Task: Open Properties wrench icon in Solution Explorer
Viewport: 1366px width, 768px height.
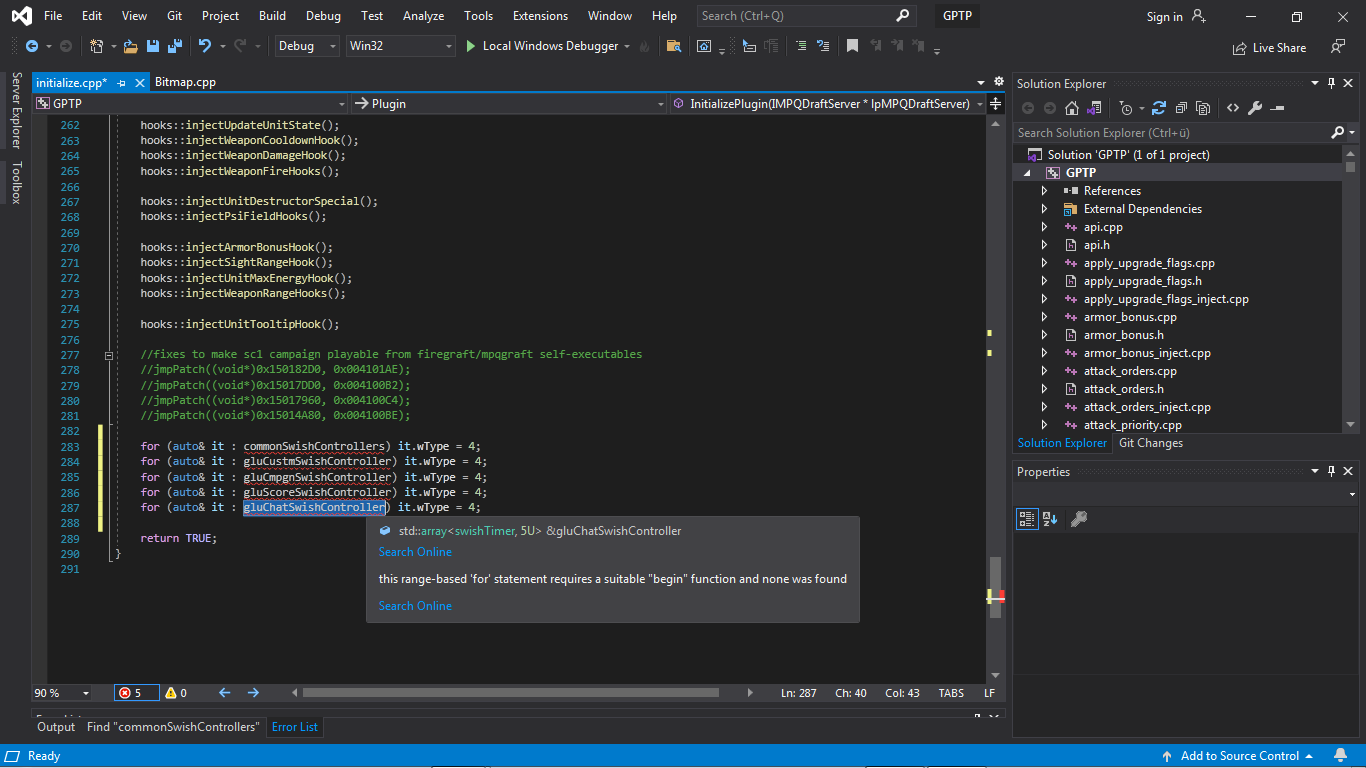Action: pos(1255,108)
